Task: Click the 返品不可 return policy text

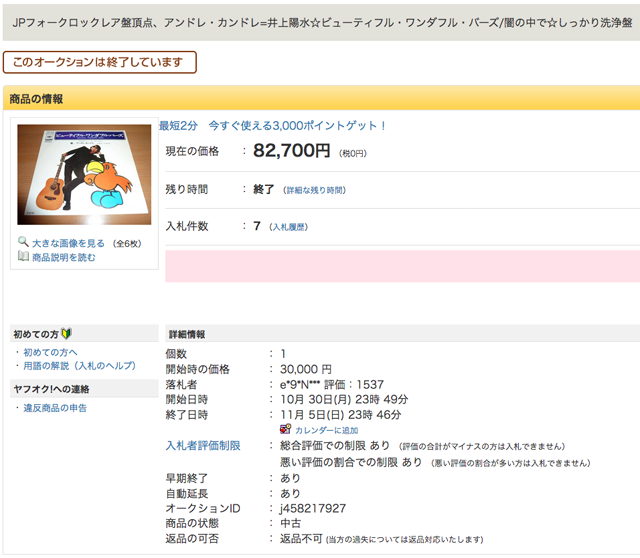Action: tap(301, 538)
